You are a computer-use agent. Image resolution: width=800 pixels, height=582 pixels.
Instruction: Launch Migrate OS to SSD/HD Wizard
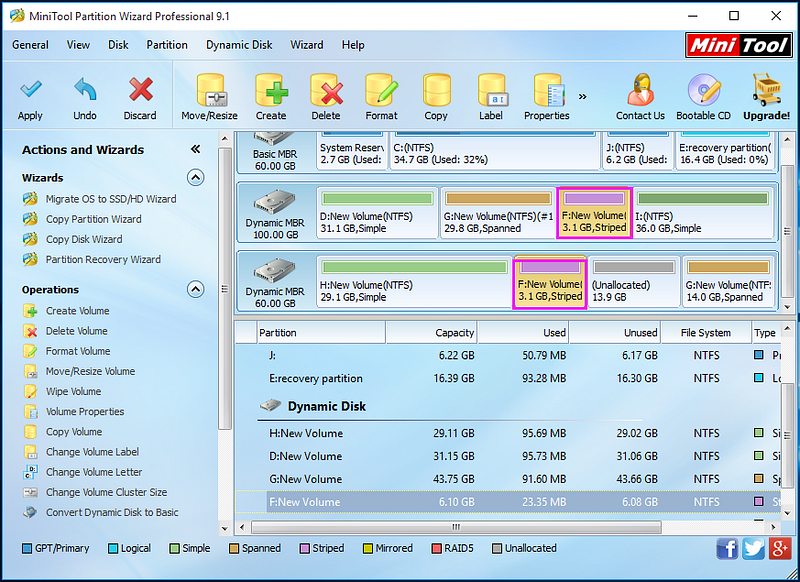tap(100, 199)
